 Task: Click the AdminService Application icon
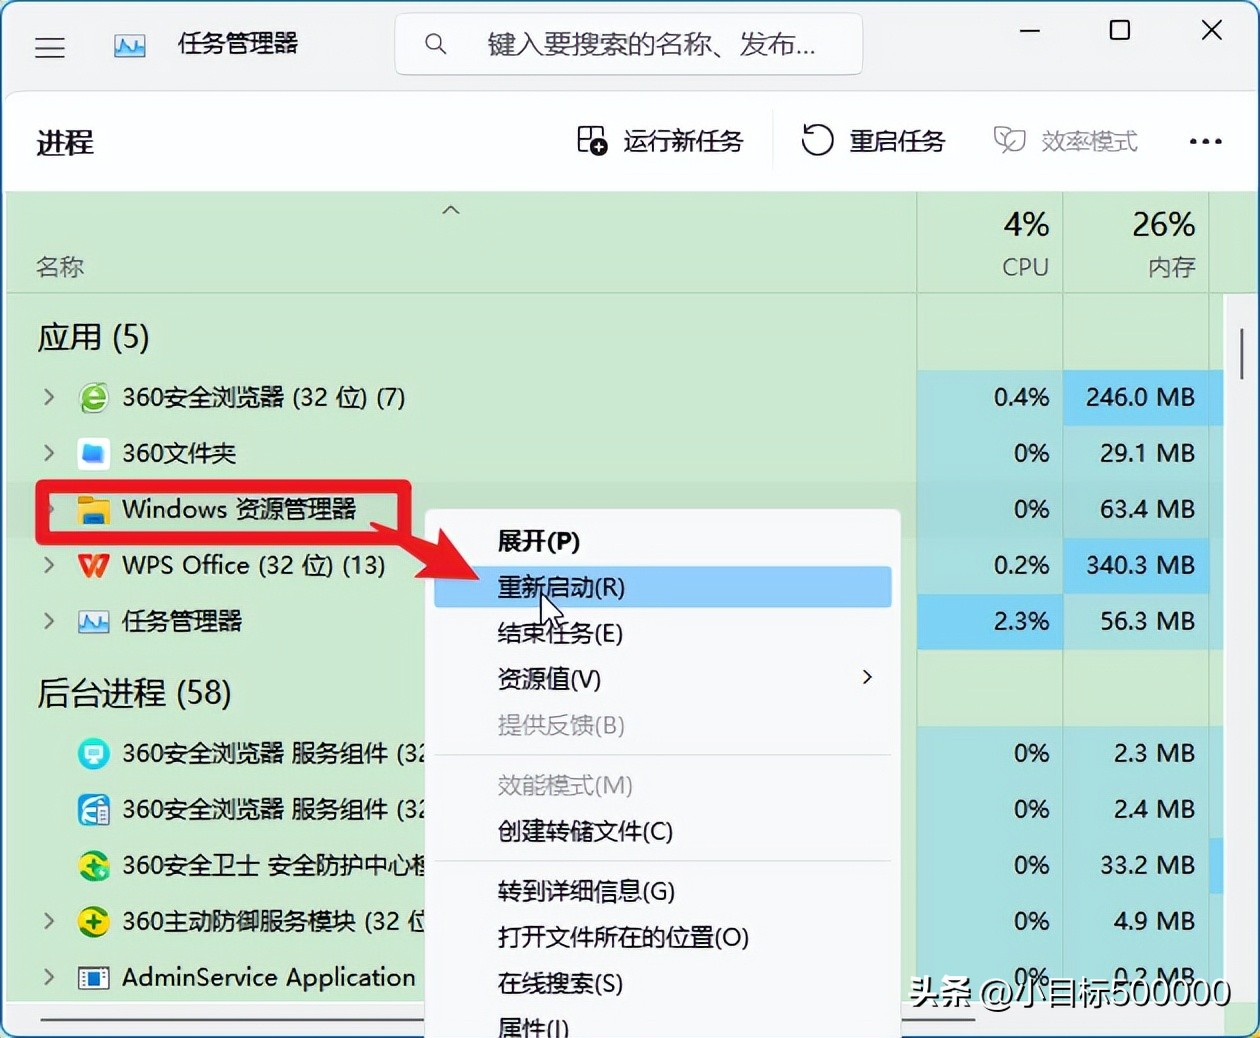(93, 978)
